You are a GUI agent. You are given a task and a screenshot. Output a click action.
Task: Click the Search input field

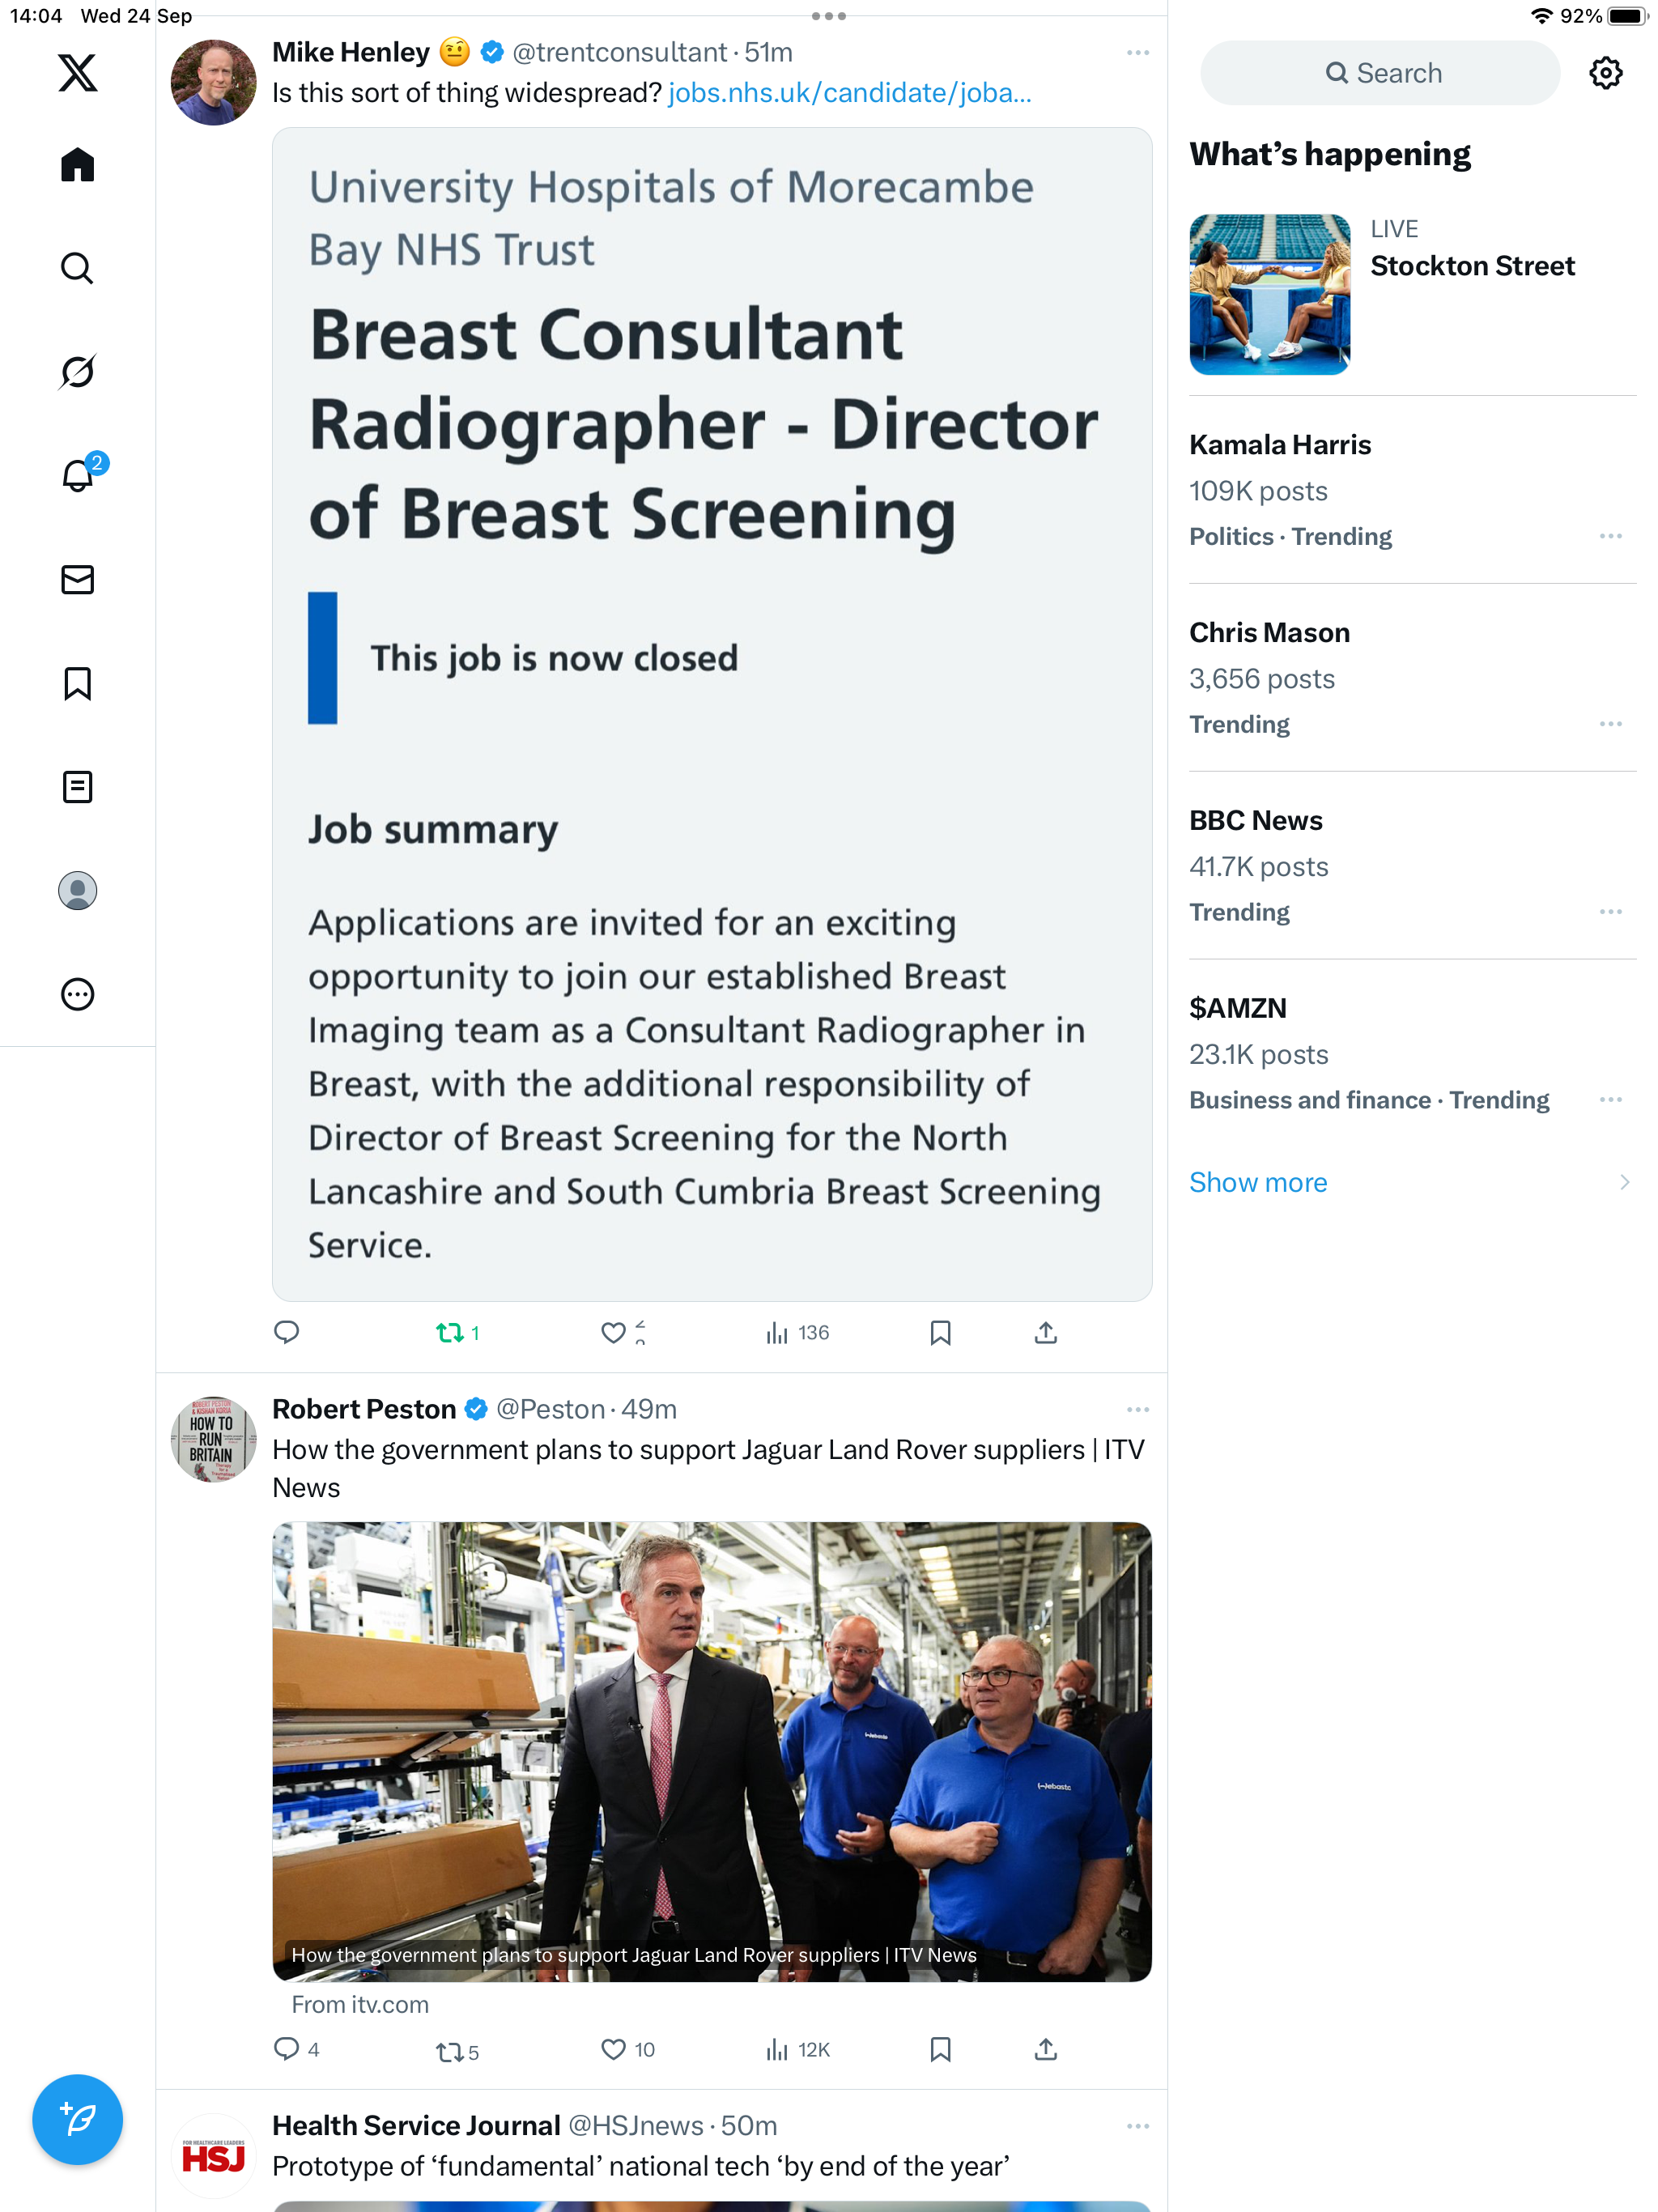tap(1380, 73)
